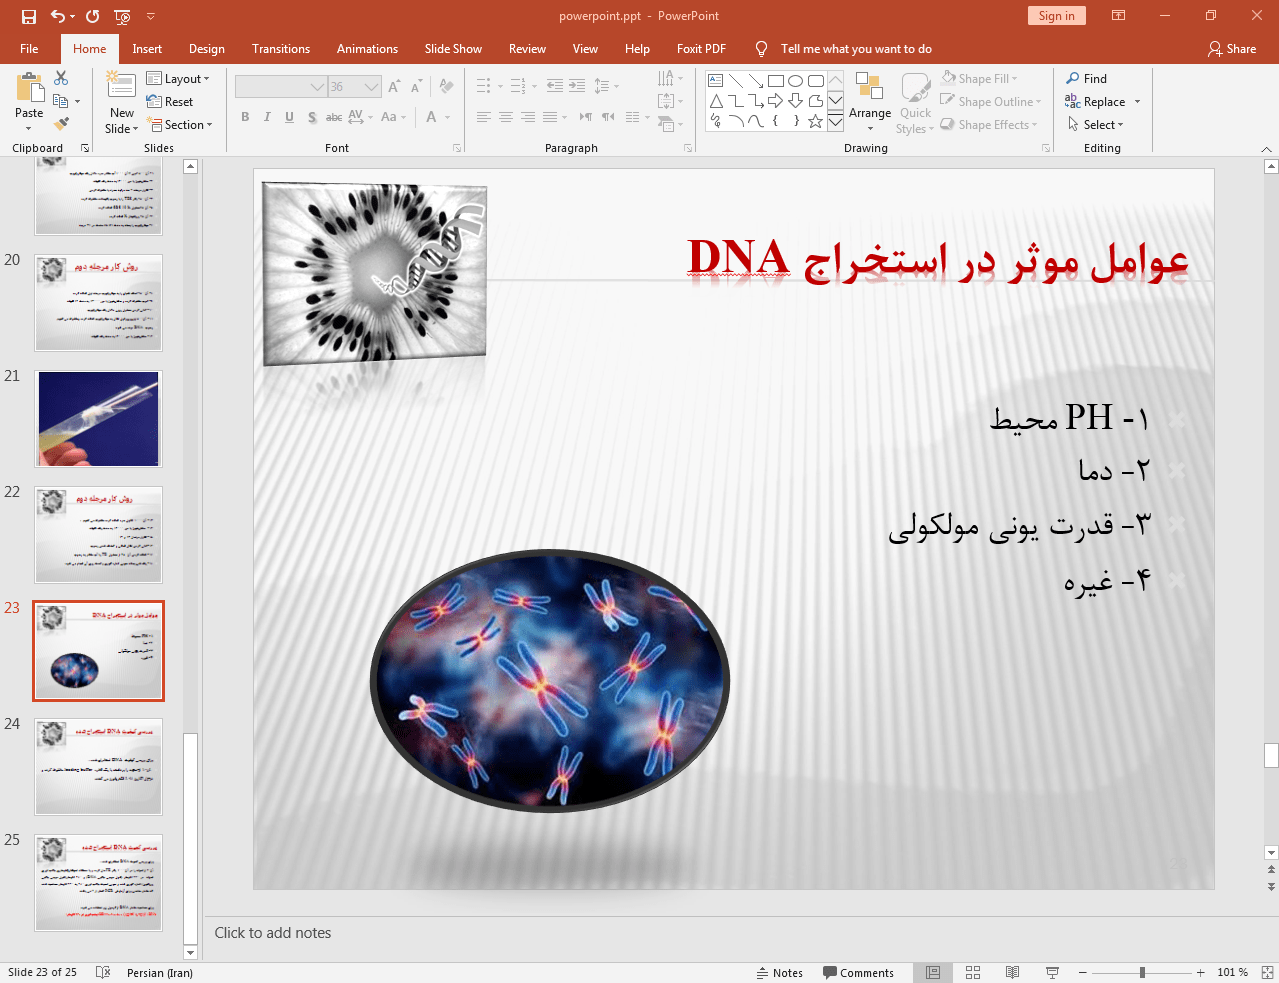Switch to Slide Sorter view
The width and height of the screenshot is (1279, 983).
pos(973,972)
